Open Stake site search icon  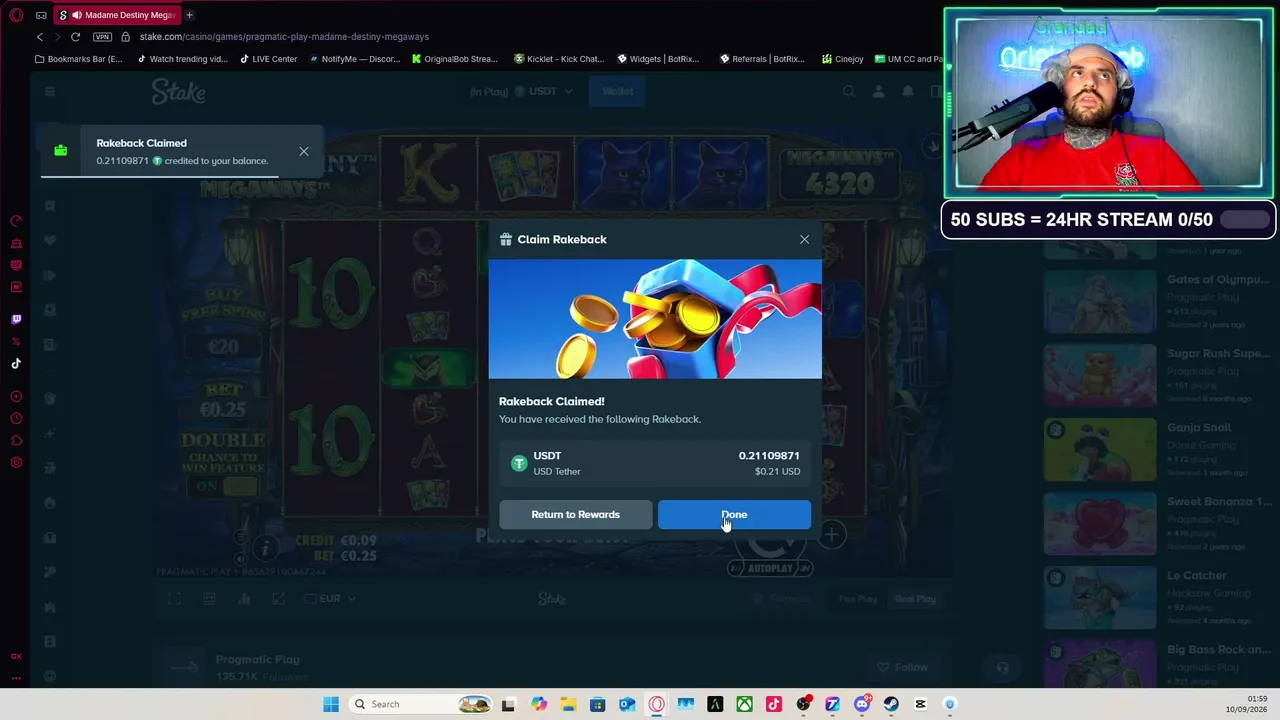tap(849, 92)
